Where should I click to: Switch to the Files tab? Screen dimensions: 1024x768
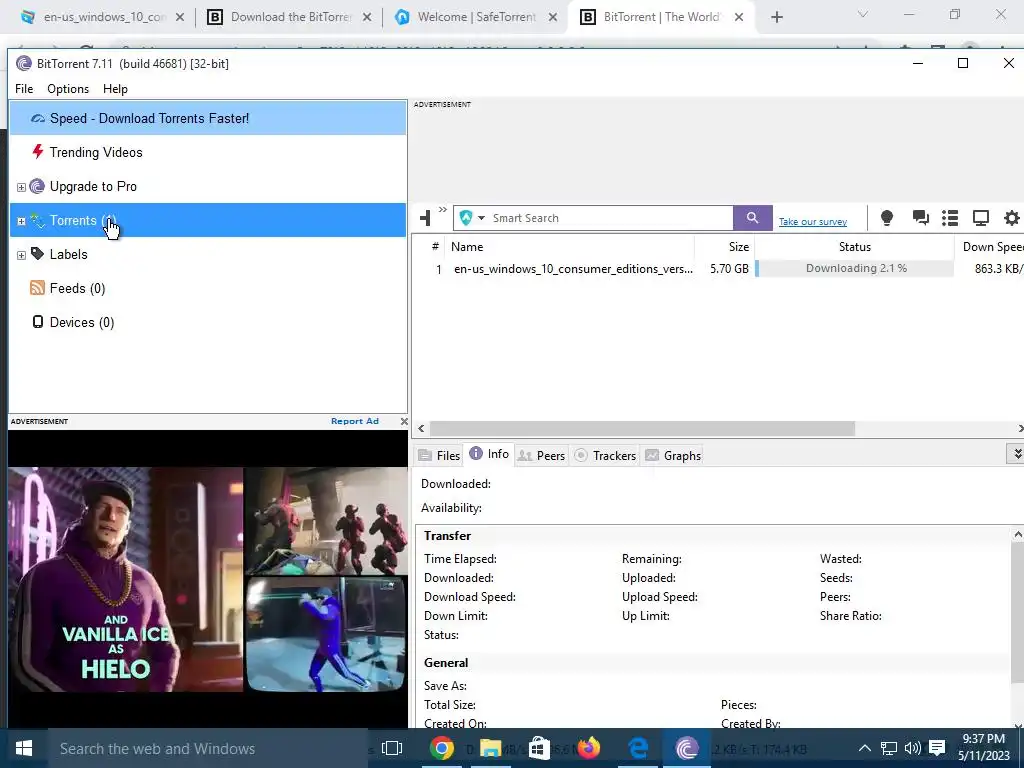(x=439, y=455)
